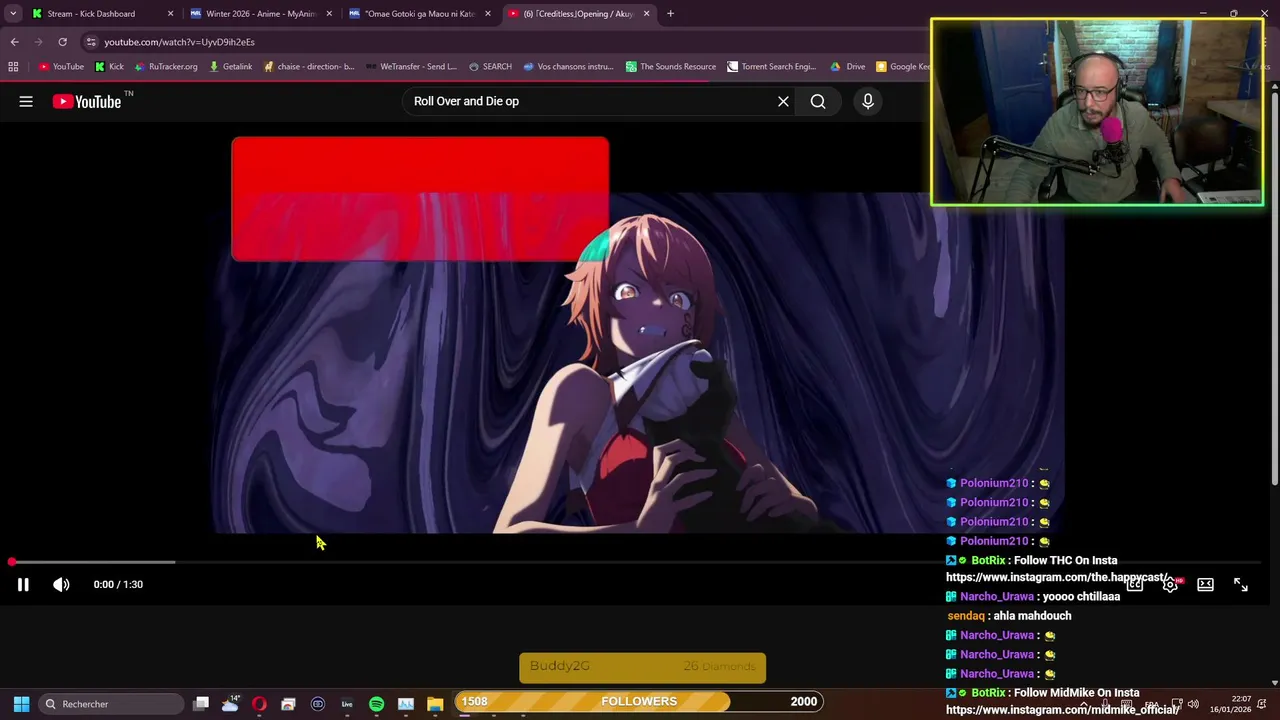The image size is (1280, 720).
Task: Toggle closed captions on the player
Action: [x=1135, y=585]
